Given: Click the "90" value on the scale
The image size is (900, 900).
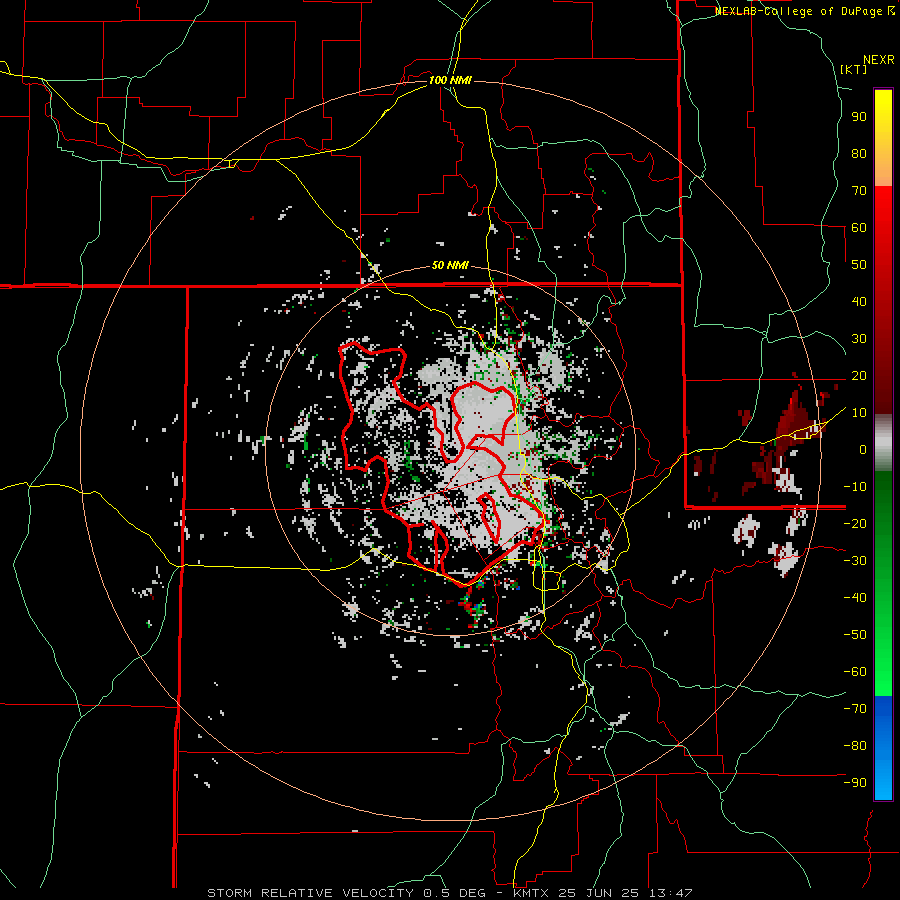Looking at the screenshot, I should tap(859, 117).
